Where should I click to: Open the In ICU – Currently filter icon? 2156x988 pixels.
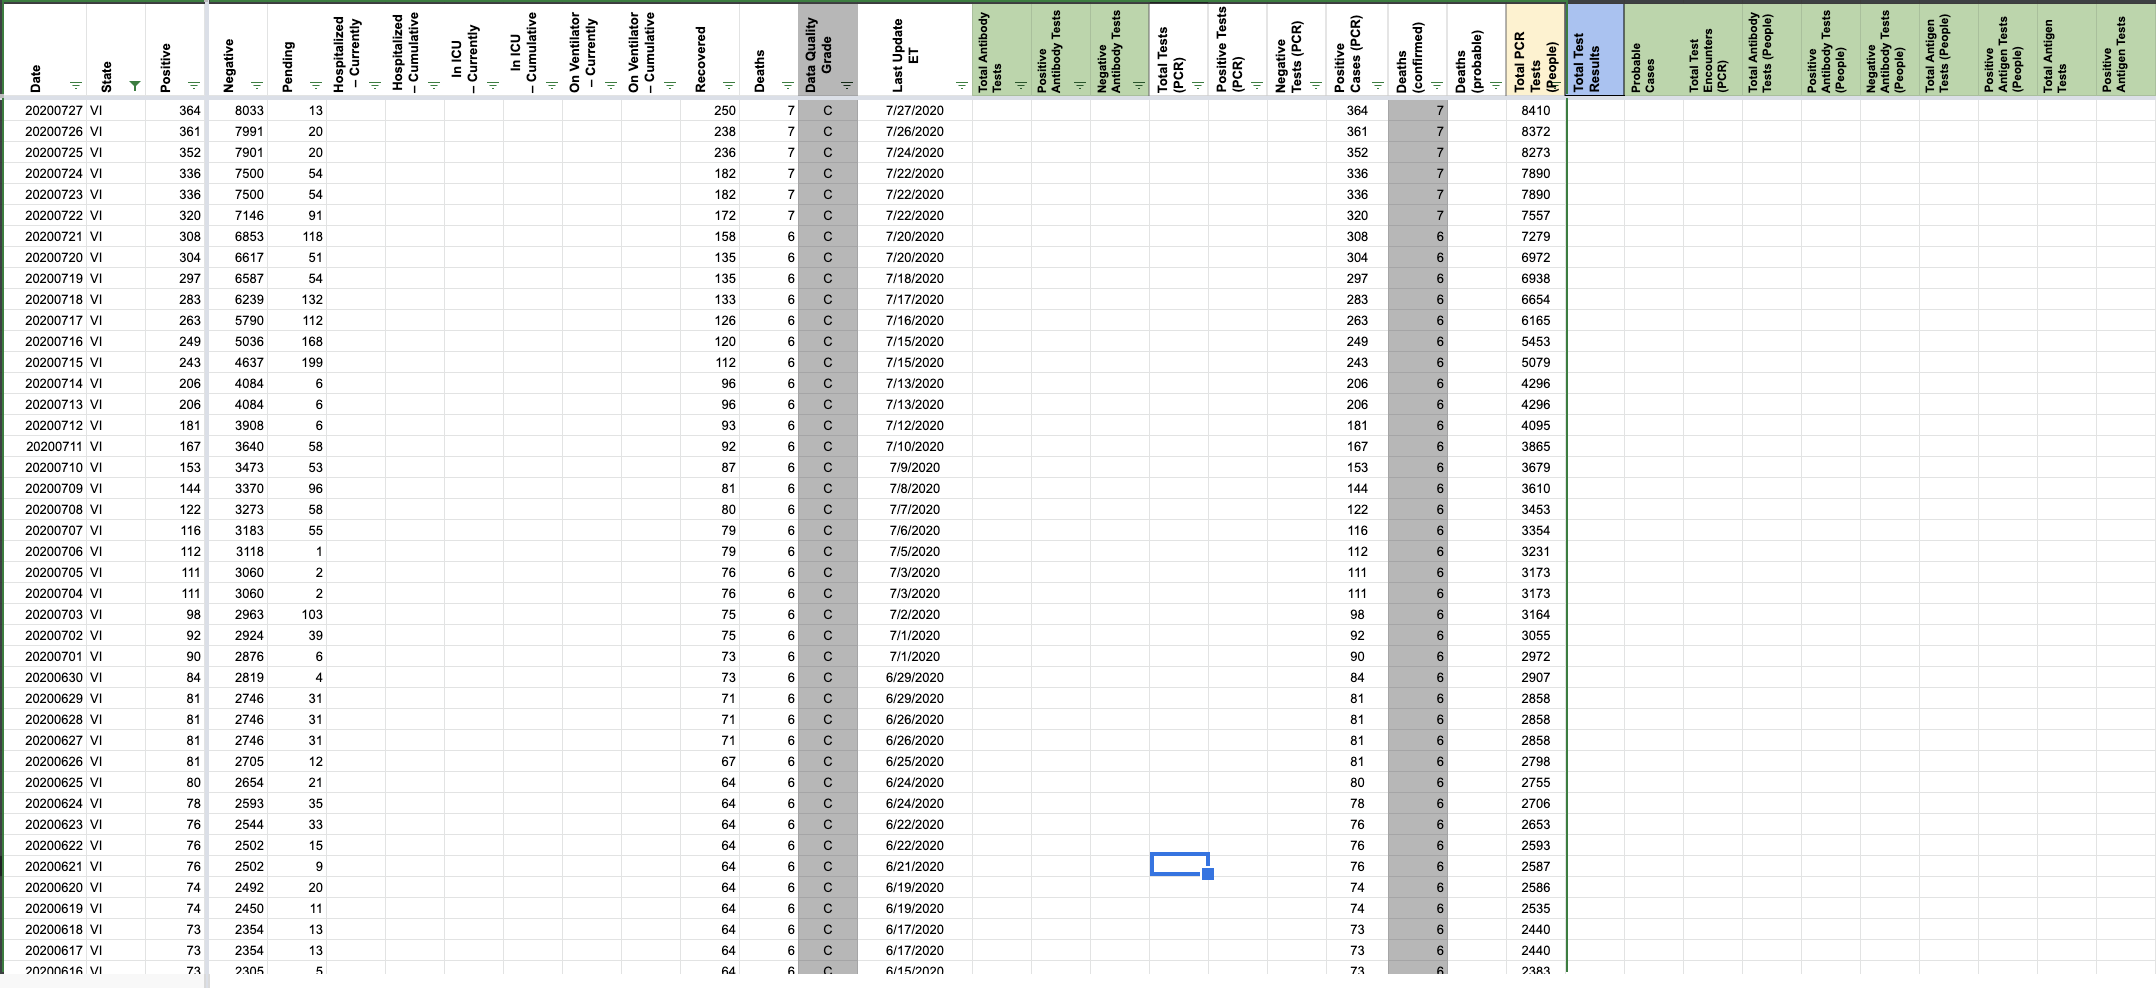[493, 86]
